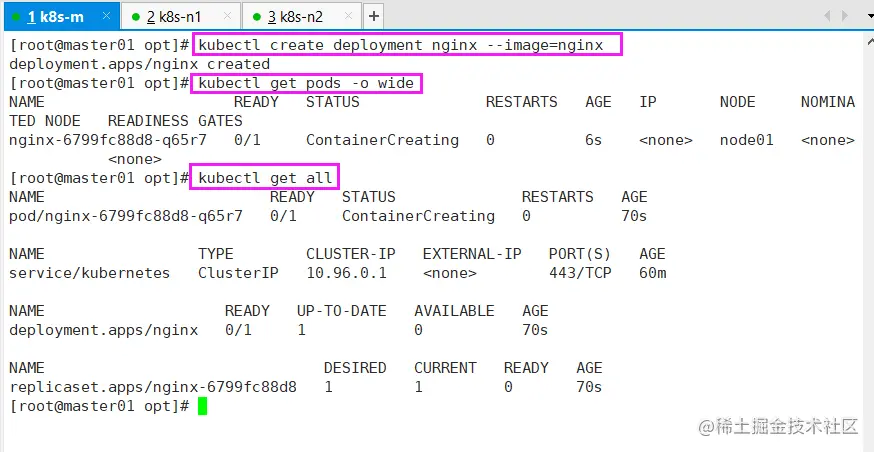
Task: Click the 'NODE' column header
Action: (x=737, y=102)
